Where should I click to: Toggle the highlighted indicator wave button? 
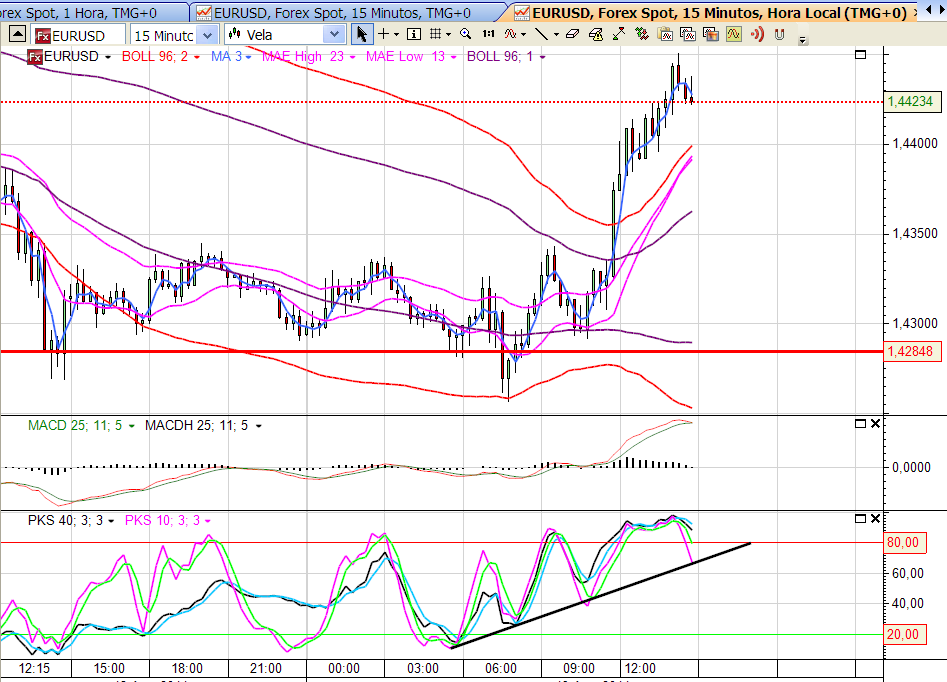pos(734,34)
